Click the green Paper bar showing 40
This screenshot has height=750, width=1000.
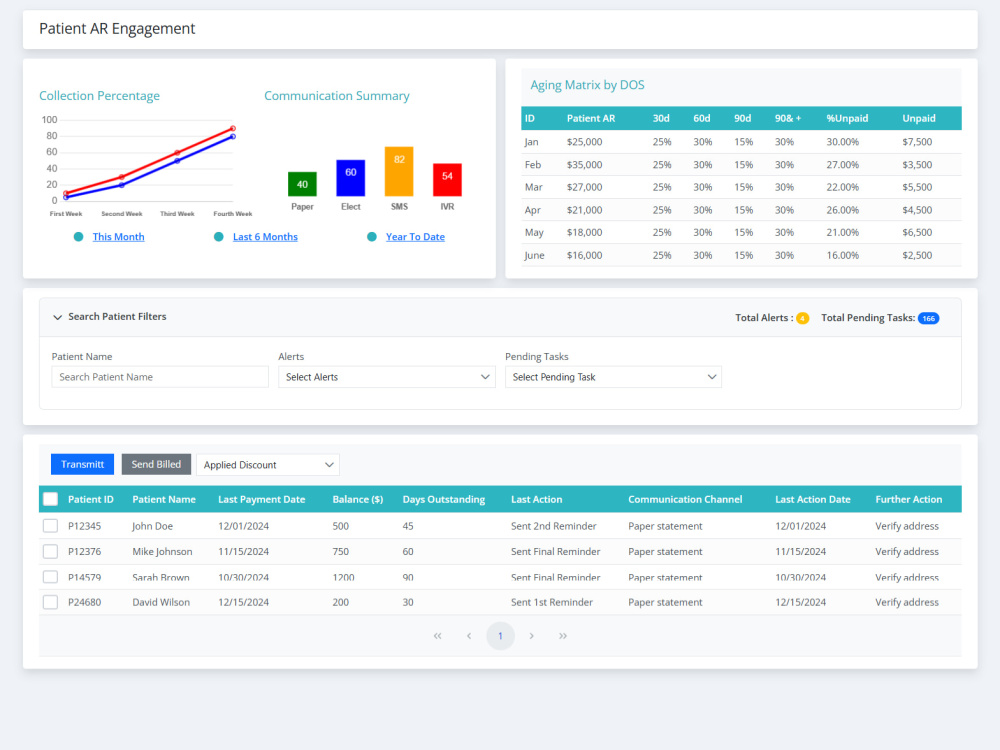click(x=302, y=184)
